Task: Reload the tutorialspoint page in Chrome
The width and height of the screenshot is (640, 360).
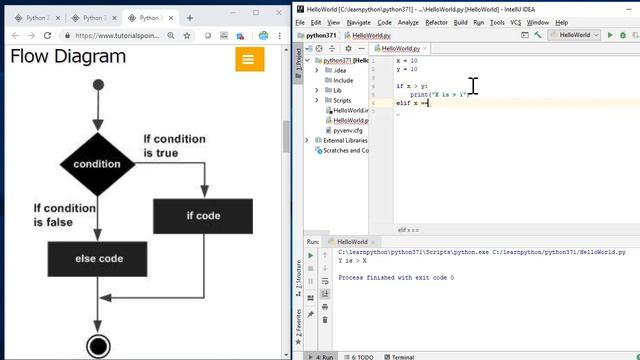Action: click(47, 36)
